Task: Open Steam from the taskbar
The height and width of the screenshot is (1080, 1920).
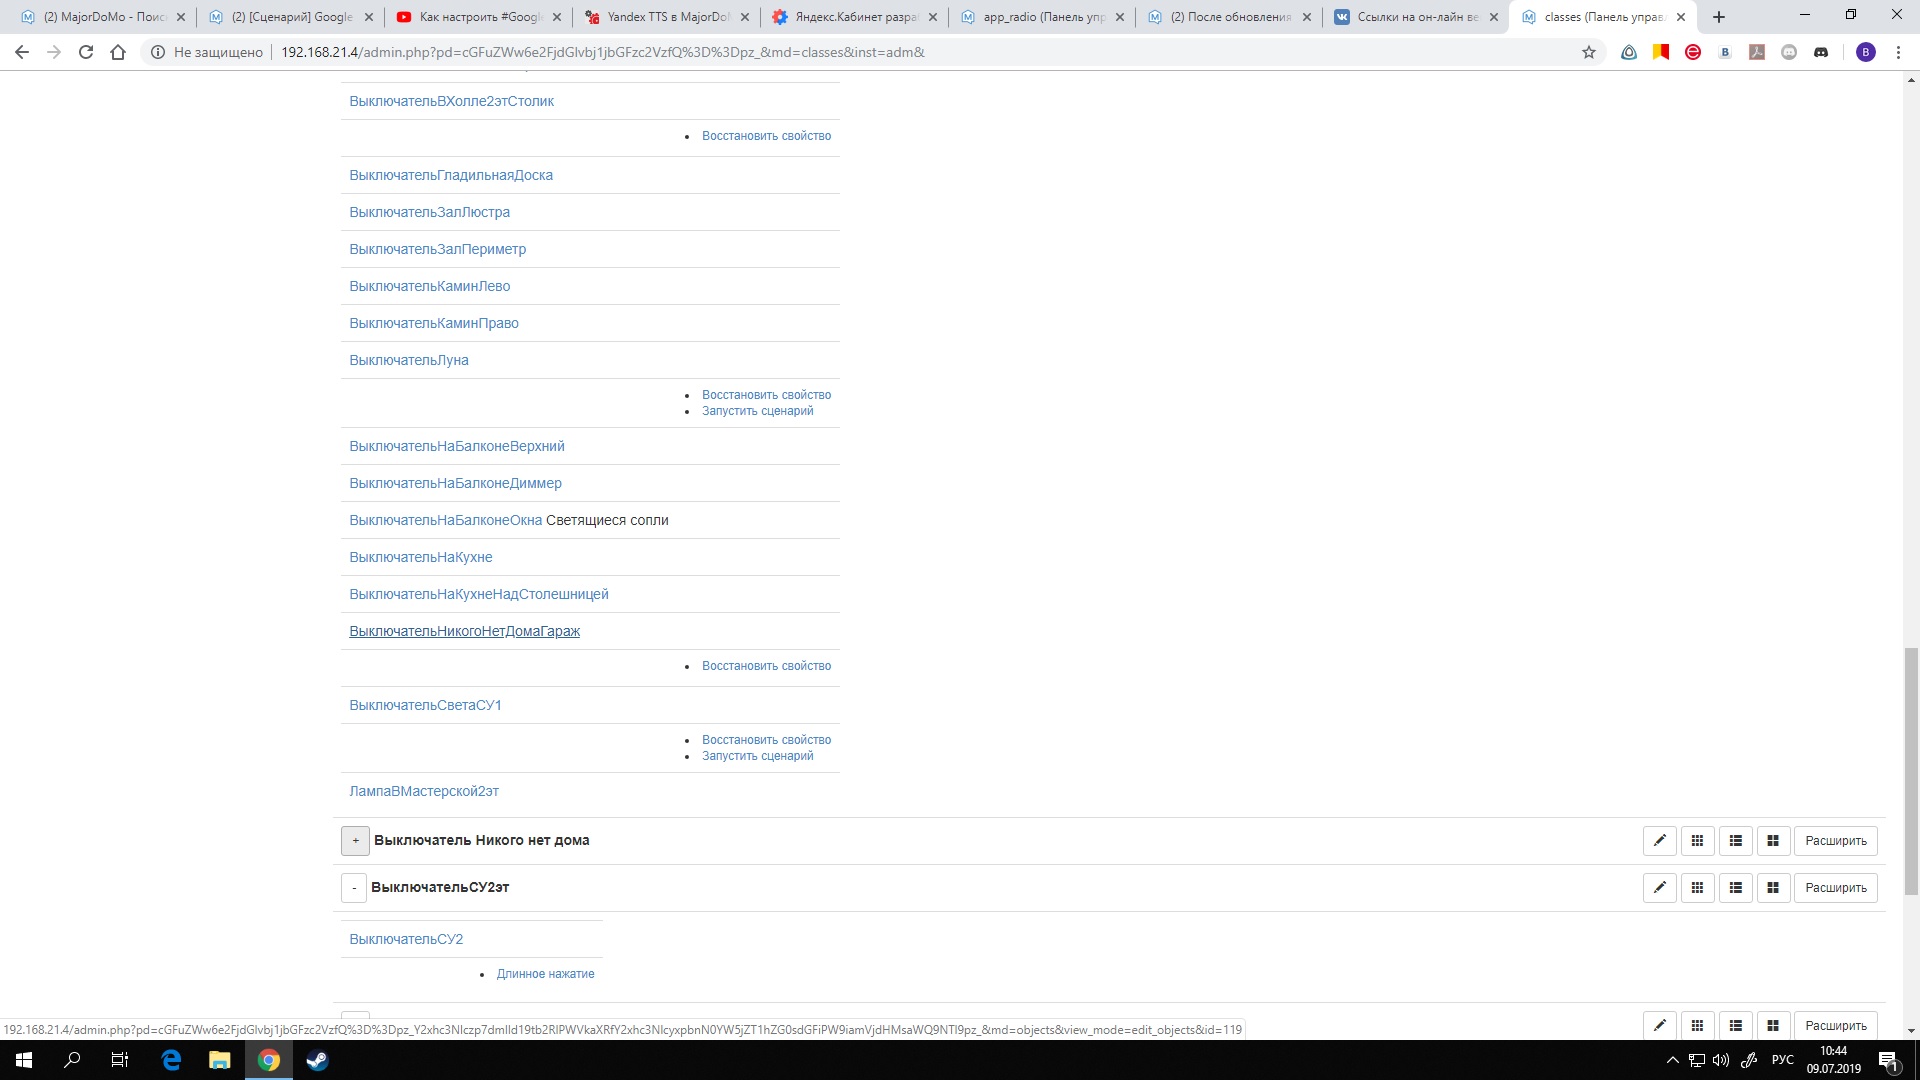Action: pyautogui.click(x=317, y=1060)
